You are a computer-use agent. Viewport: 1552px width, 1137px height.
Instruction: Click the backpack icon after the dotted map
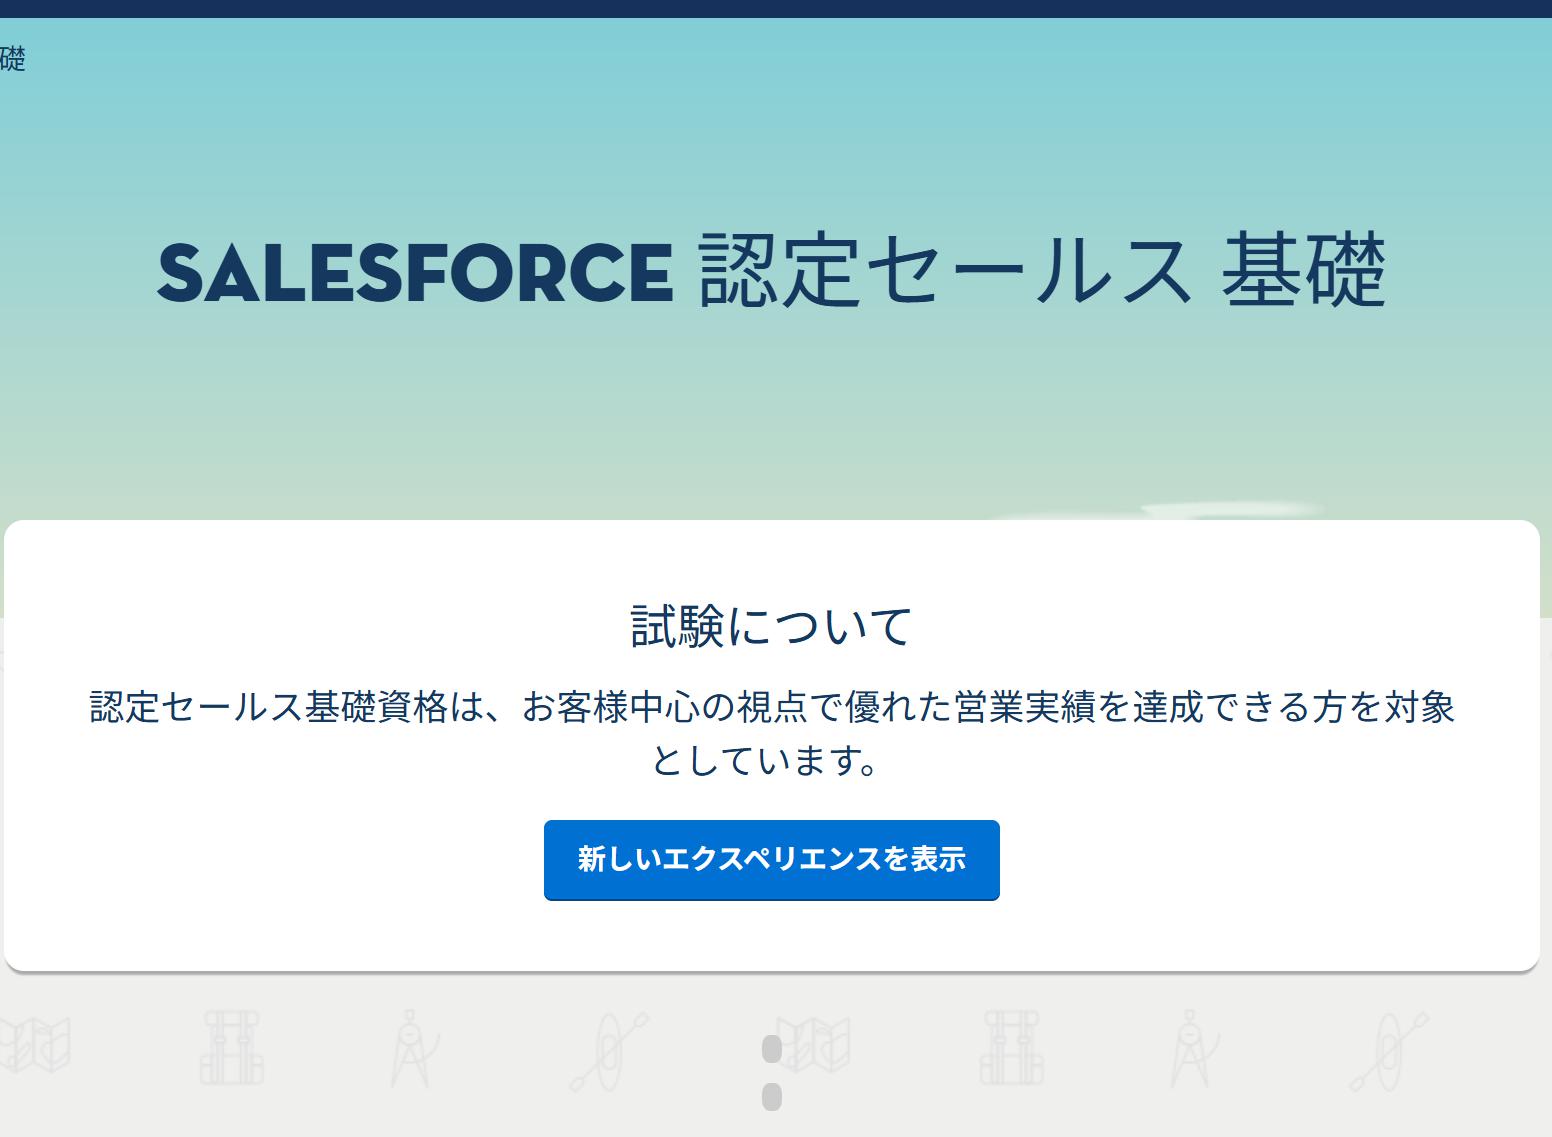(x=1011, y=1048)
